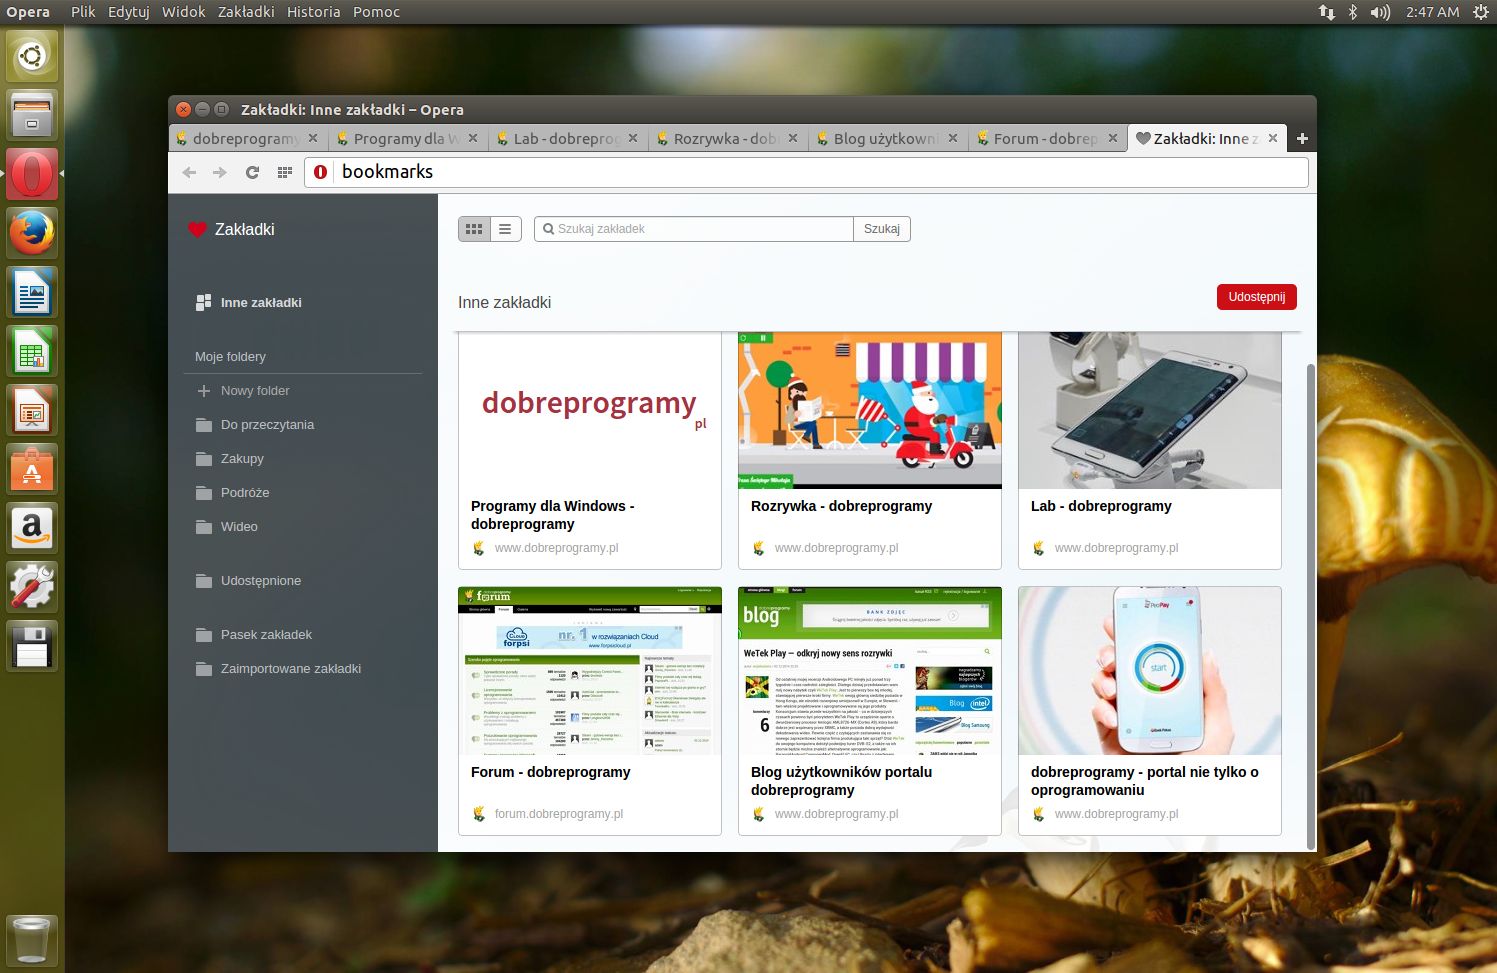Switch bookmarks to thumbnail grid view
Image resolution: width=1497 pixels, height=973 pixels.
pos(474,229)
